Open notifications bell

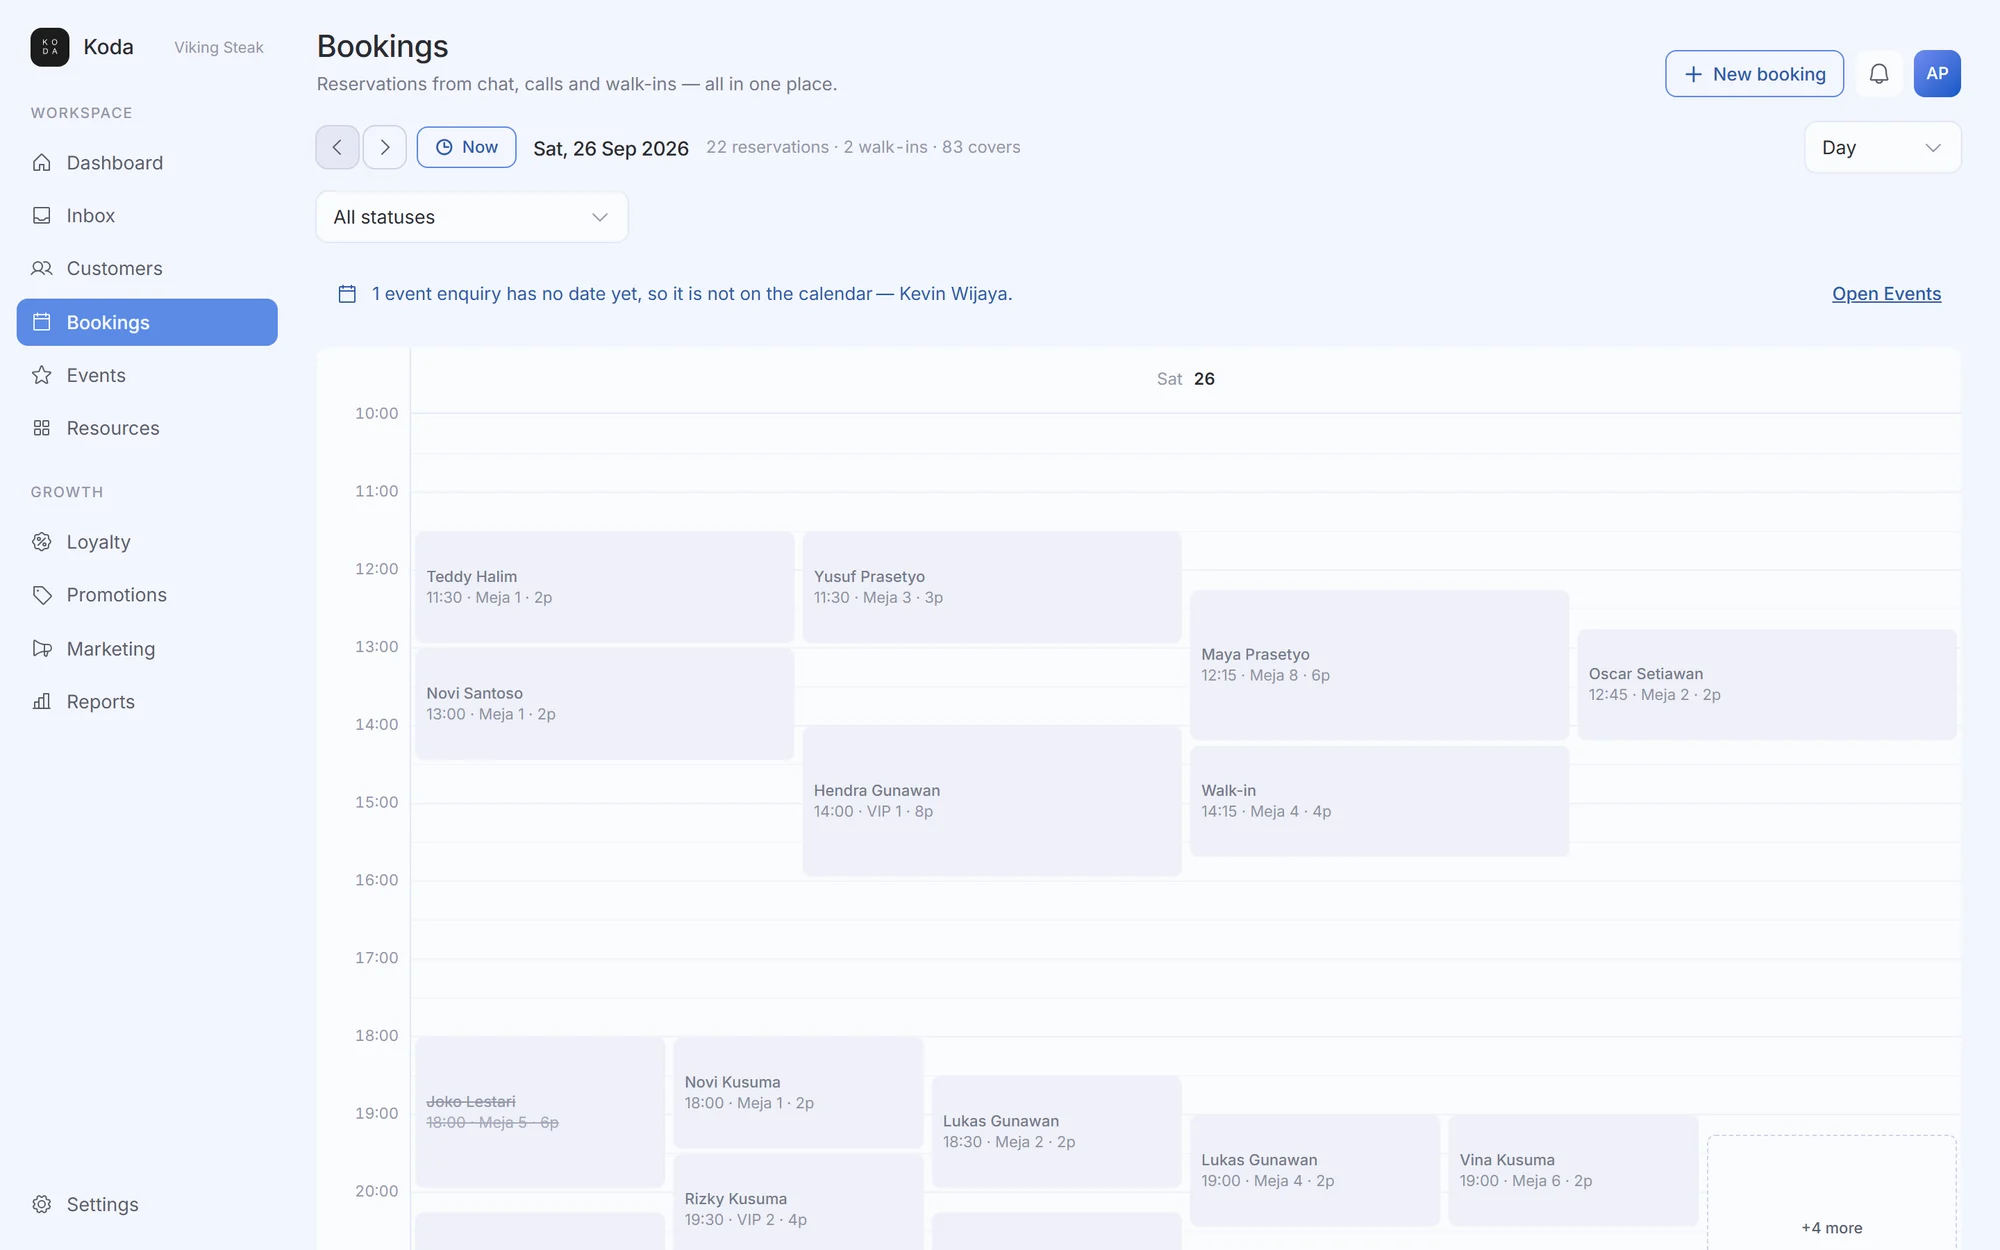click(x=1879, y=74)
